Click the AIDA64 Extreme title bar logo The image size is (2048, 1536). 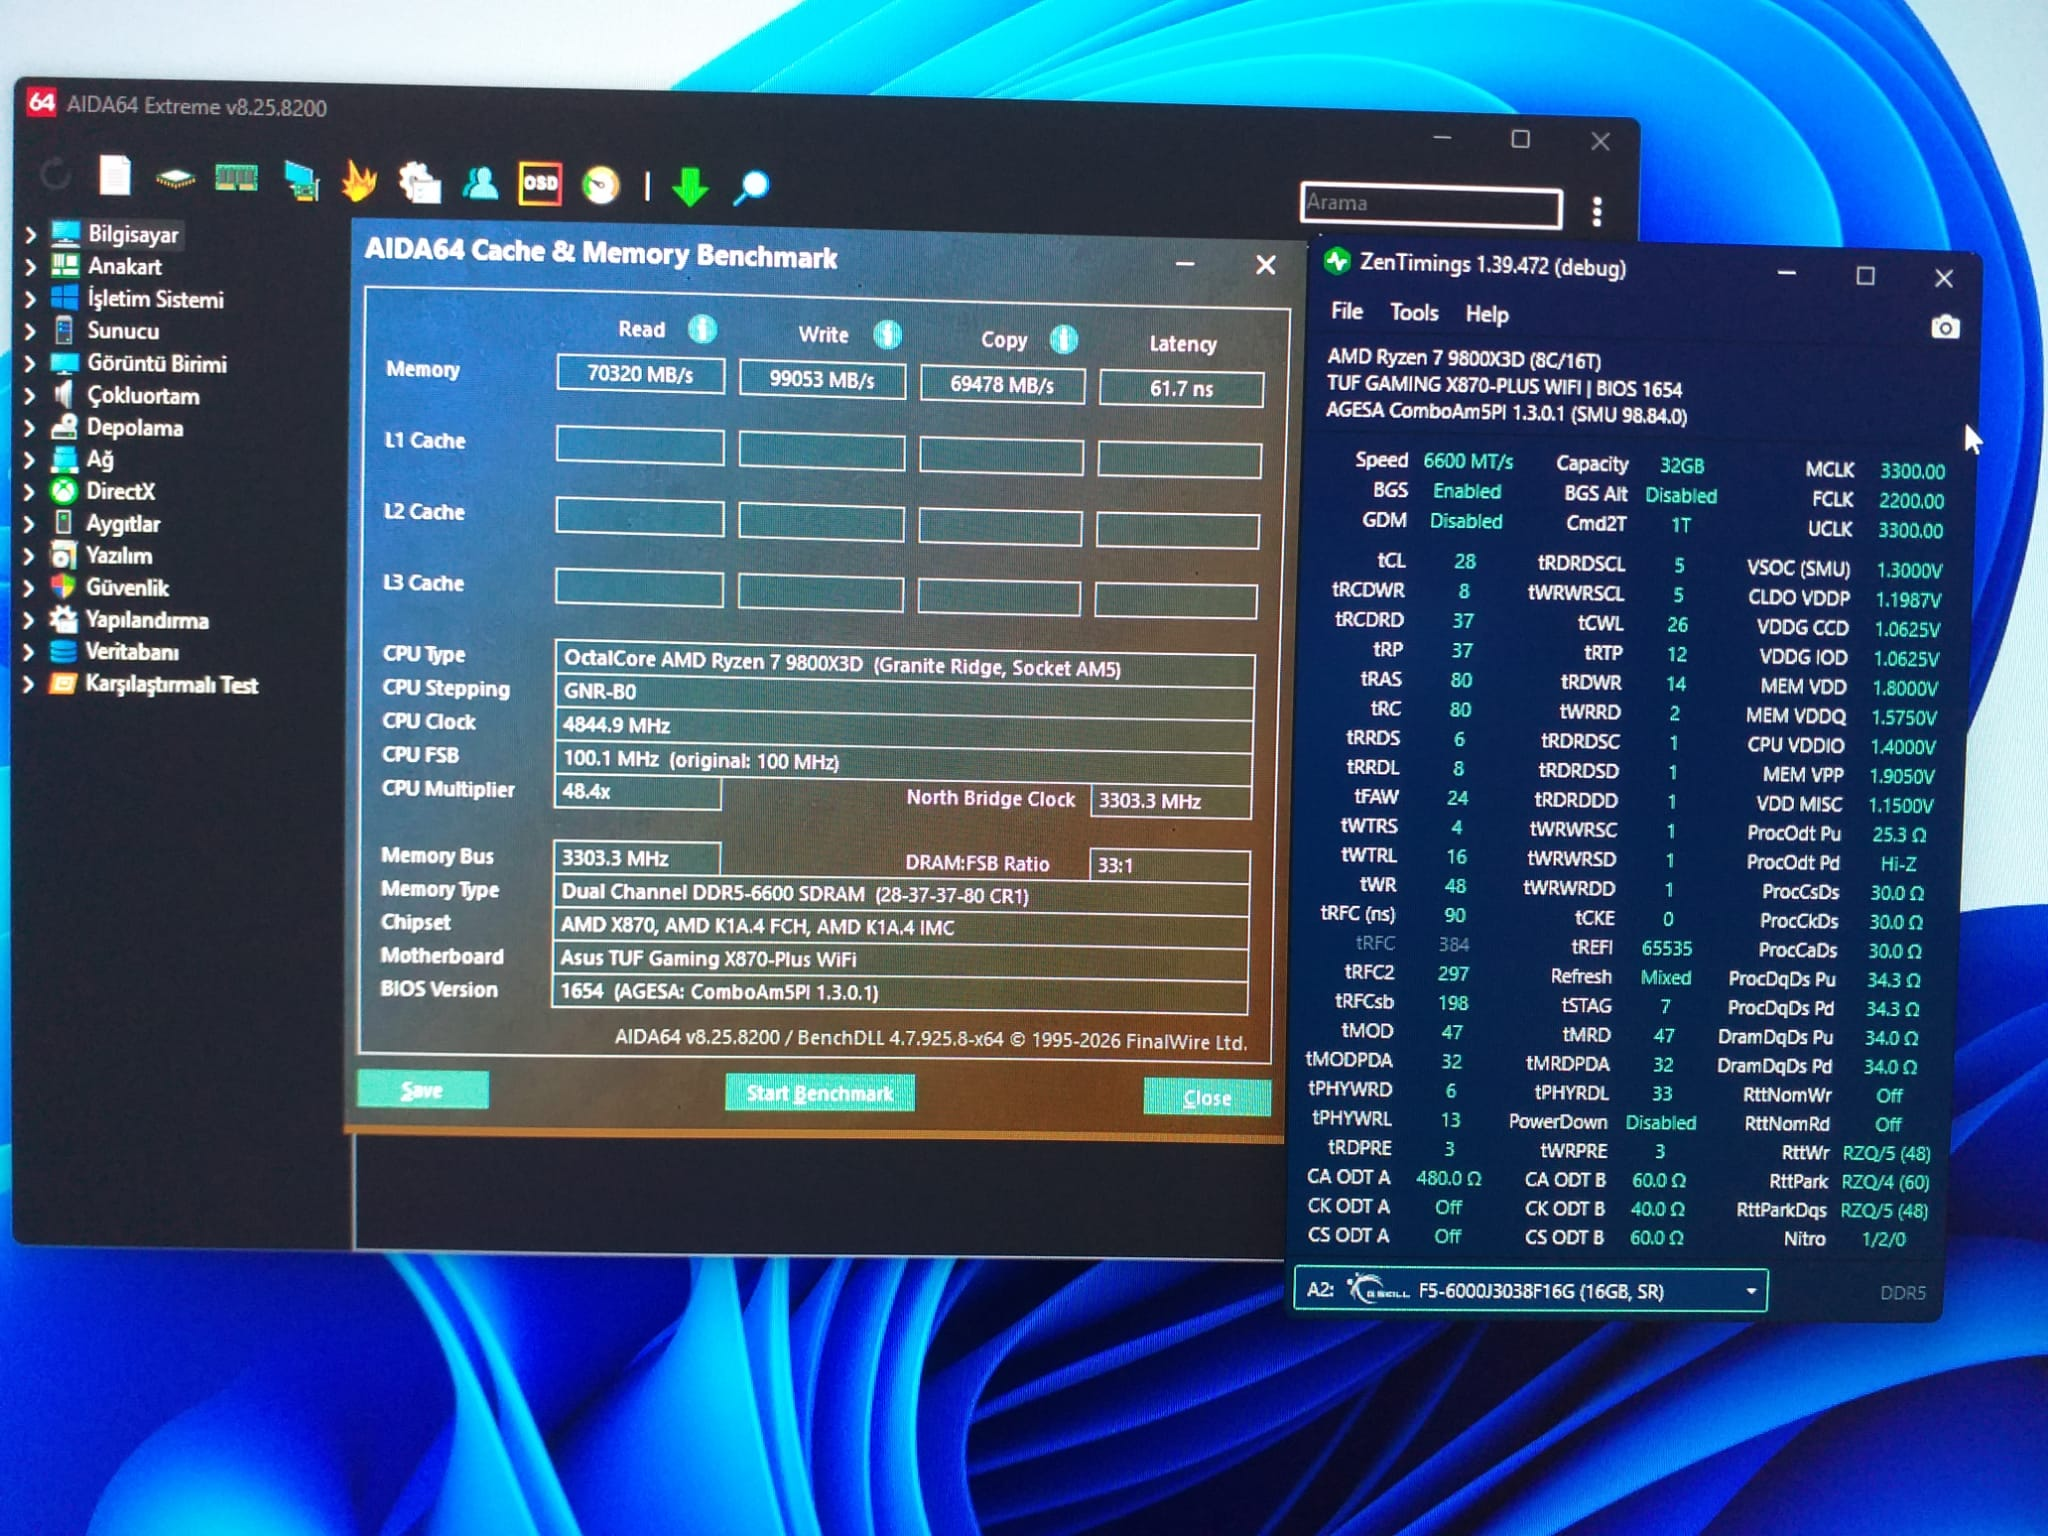click(42, 102)
